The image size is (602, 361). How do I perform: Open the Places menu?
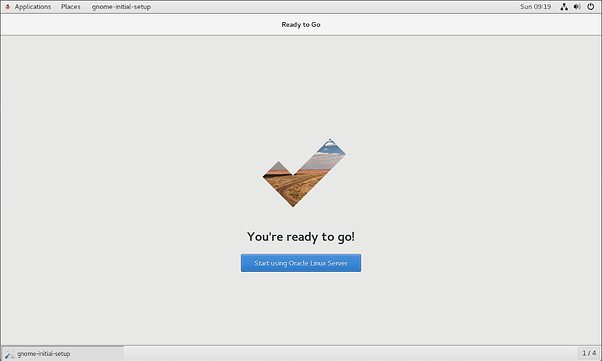coord(71,7)
